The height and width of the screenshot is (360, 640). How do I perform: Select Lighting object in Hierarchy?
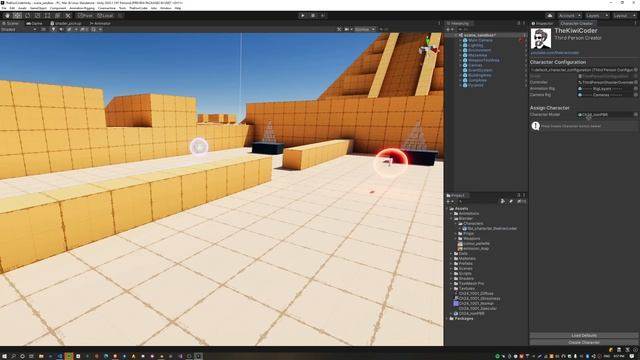pos(476,45)
